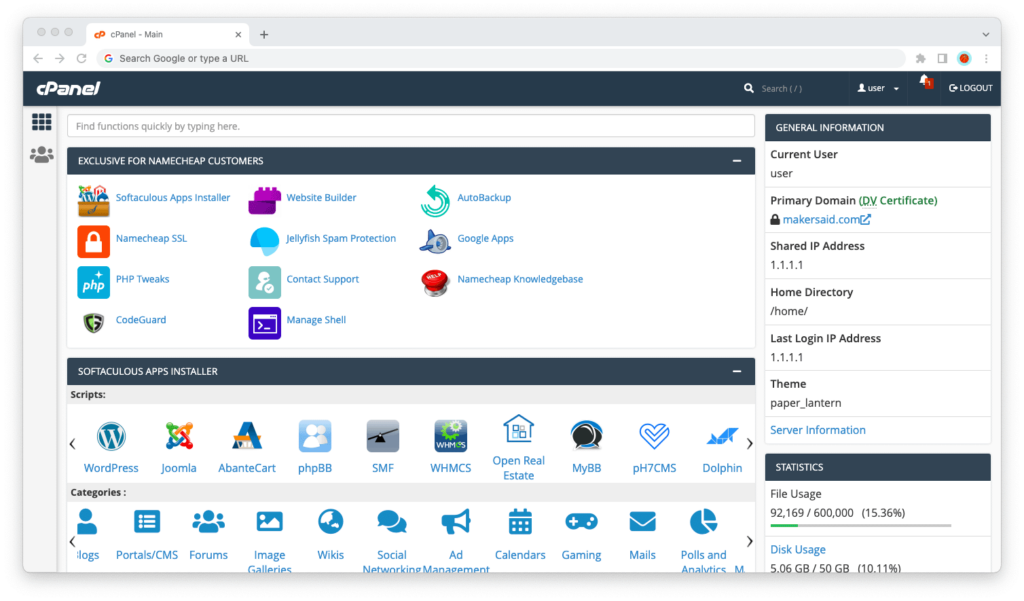This screenshot has height=601, width=1024.
Task: Open the browser tab list chevron
Action: point(985,35)
